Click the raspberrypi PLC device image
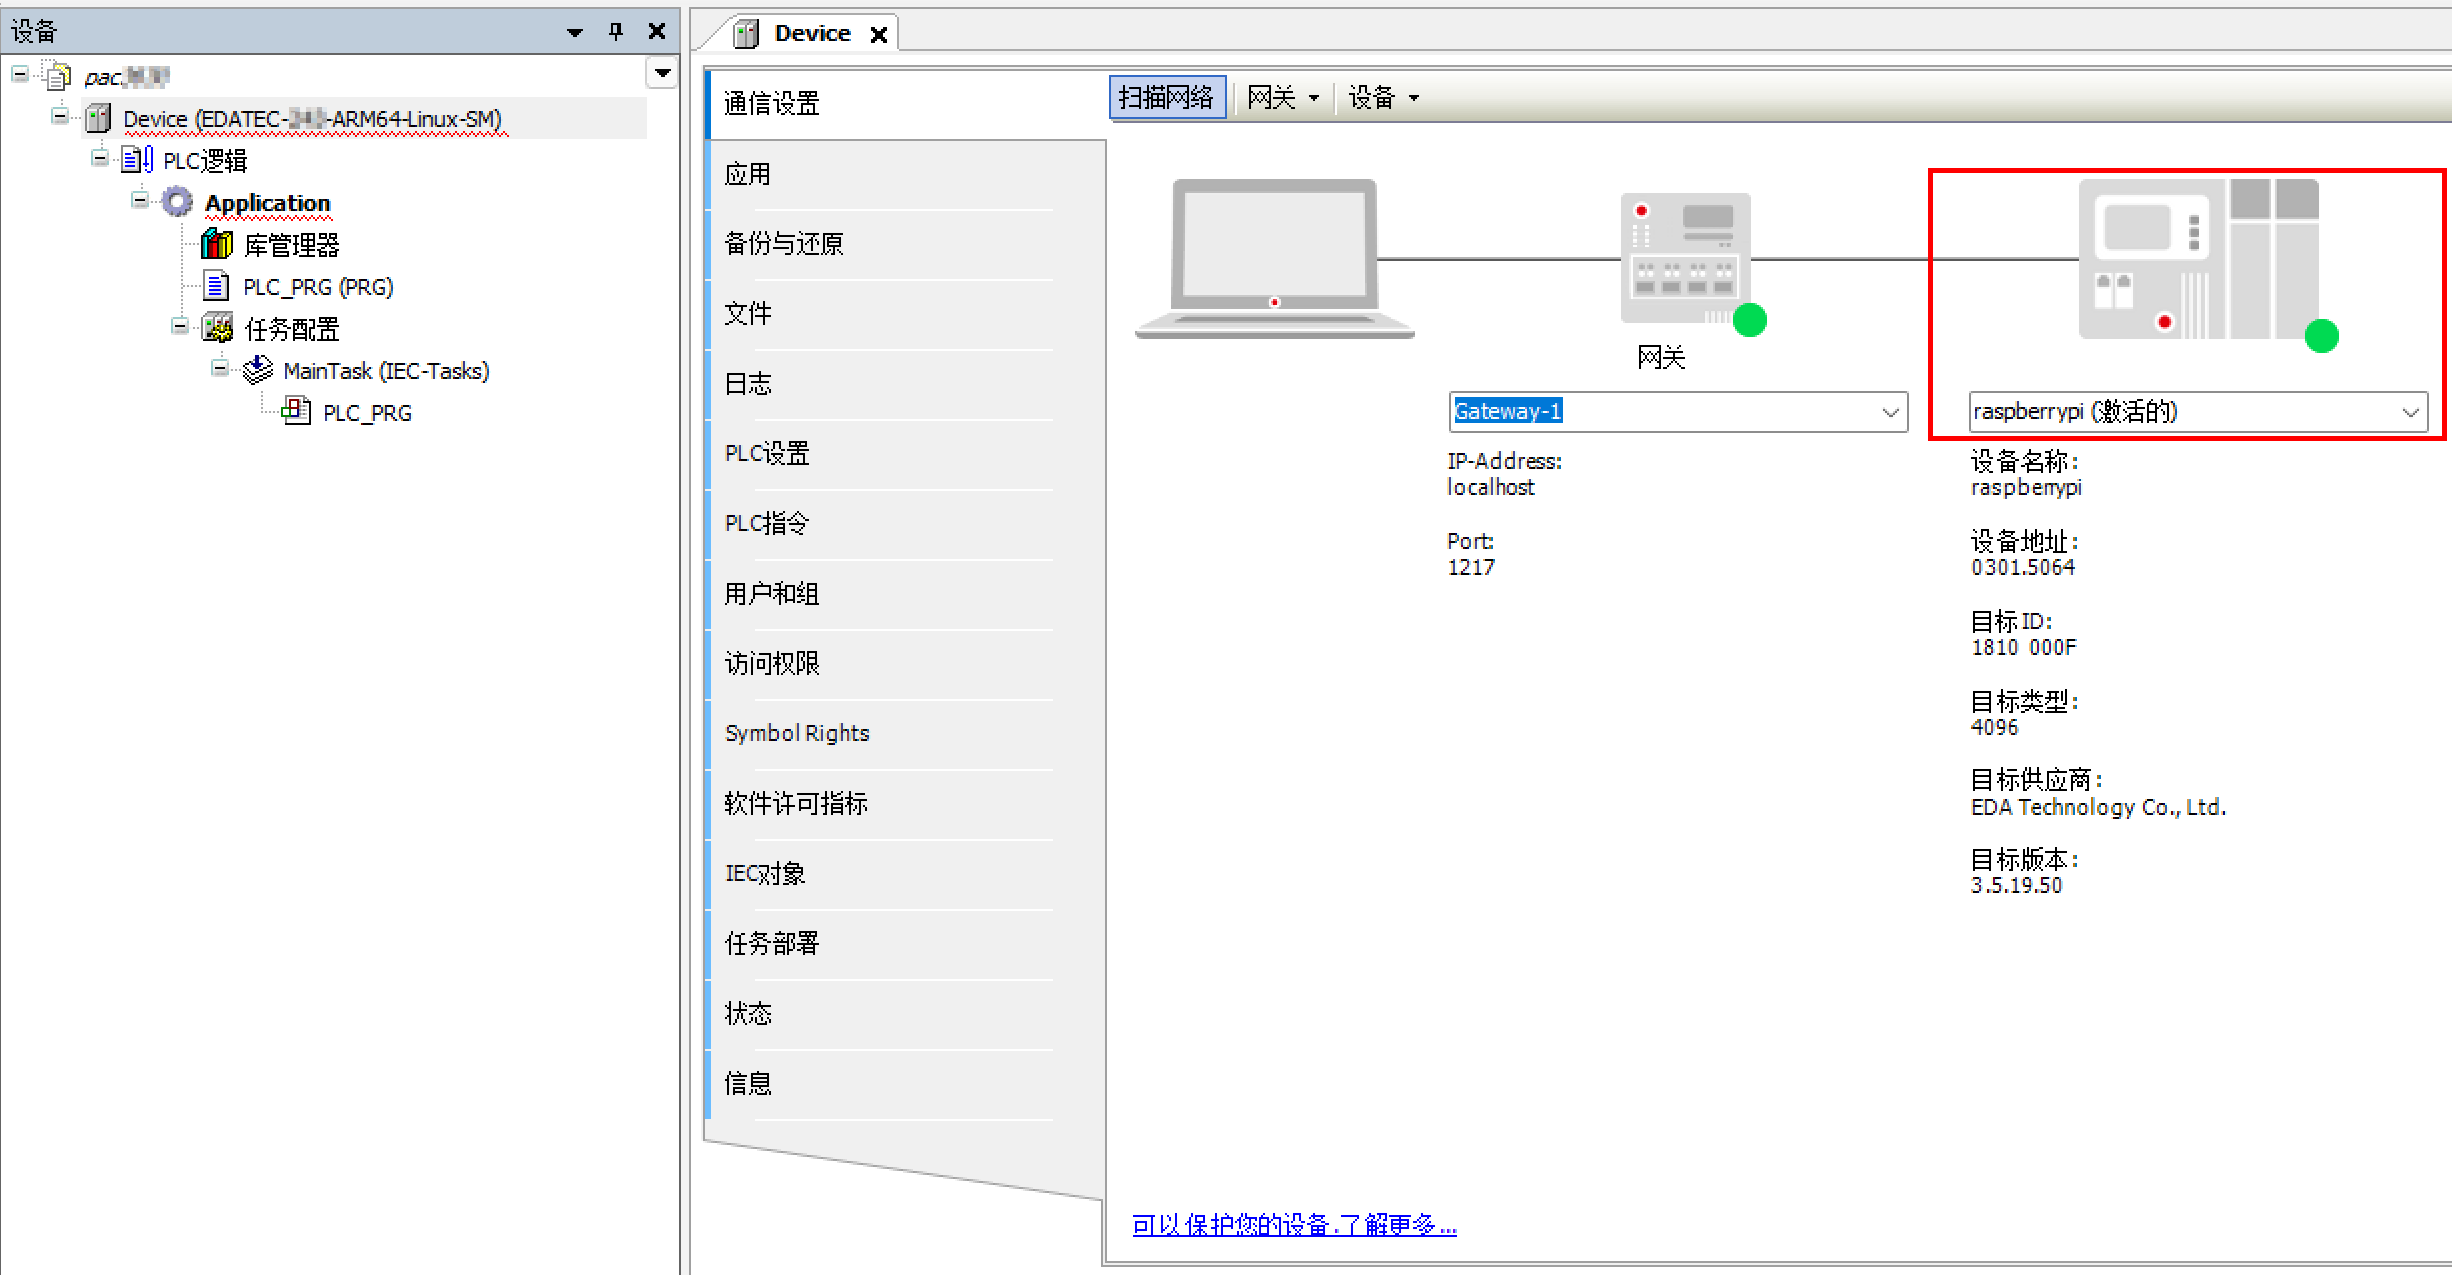 [2198, 260]
